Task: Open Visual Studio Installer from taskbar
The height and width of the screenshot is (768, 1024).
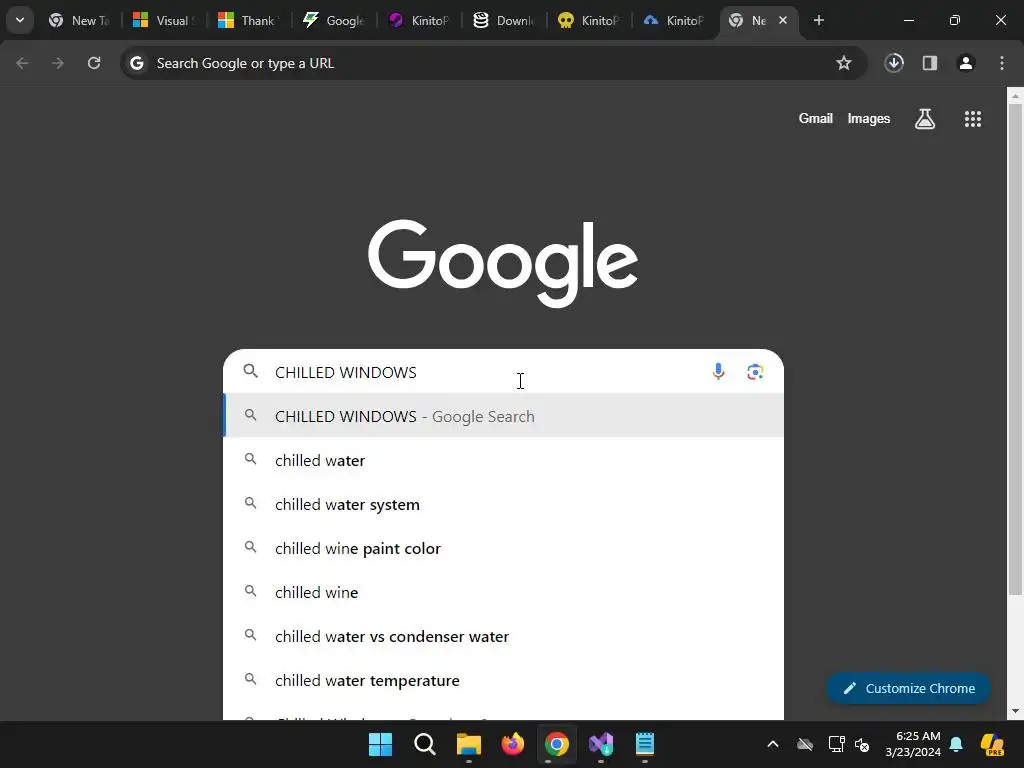Action: tap(601, 744)
